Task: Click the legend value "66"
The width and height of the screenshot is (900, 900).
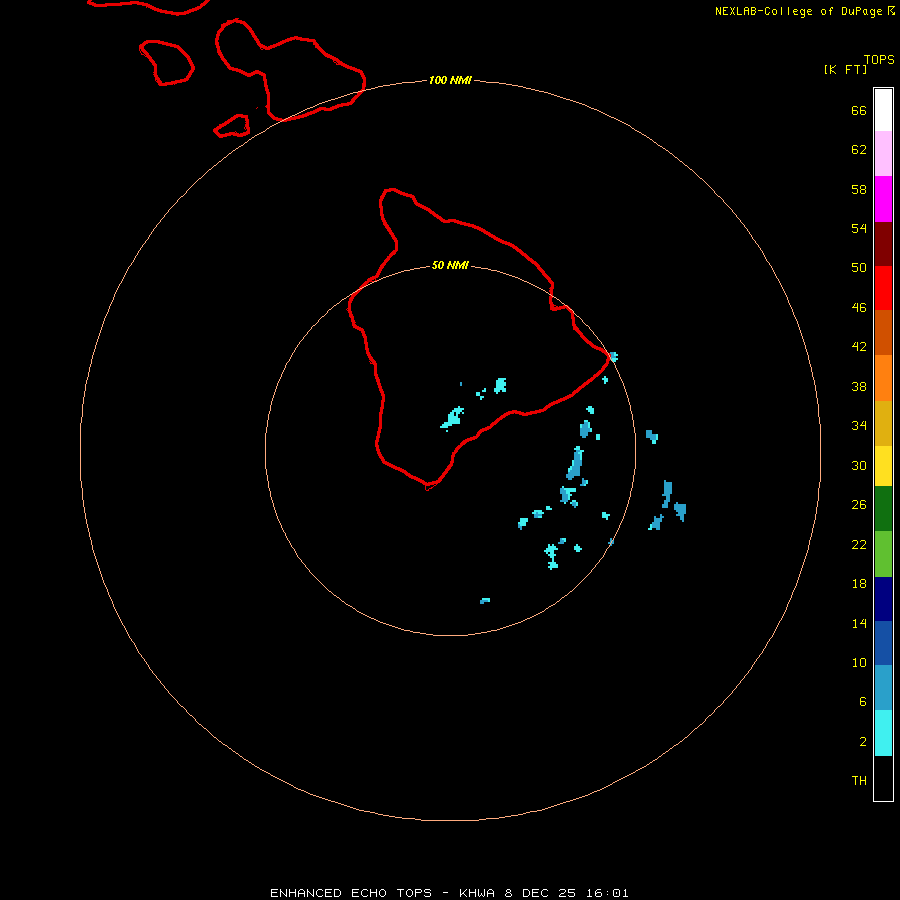Action: [859, 110]
